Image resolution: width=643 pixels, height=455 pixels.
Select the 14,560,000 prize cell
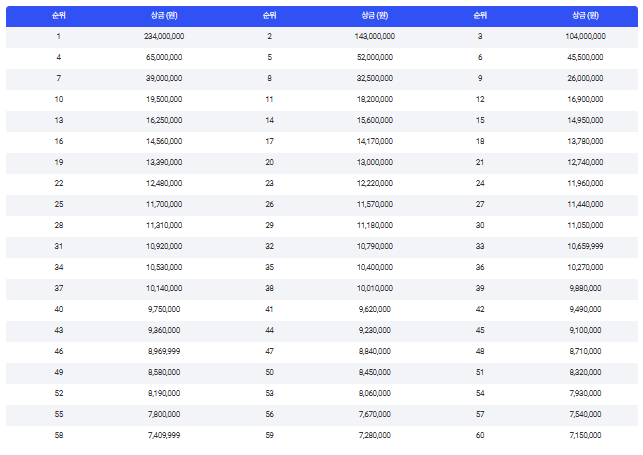(164, 141)
